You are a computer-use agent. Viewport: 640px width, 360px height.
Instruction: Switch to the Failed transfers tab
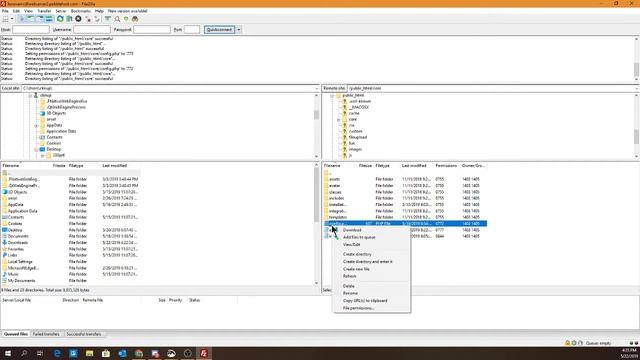46,334
